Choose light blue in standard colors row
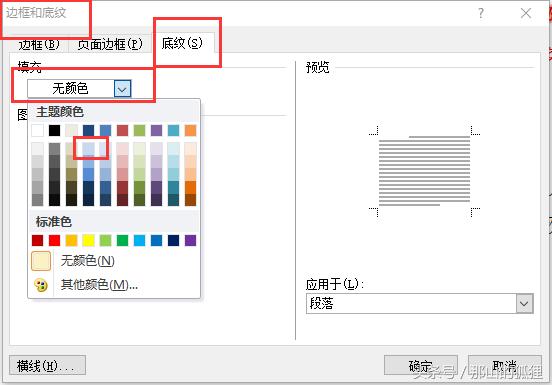The height and width of the screenshot is (385, 552). pos(139,240)
